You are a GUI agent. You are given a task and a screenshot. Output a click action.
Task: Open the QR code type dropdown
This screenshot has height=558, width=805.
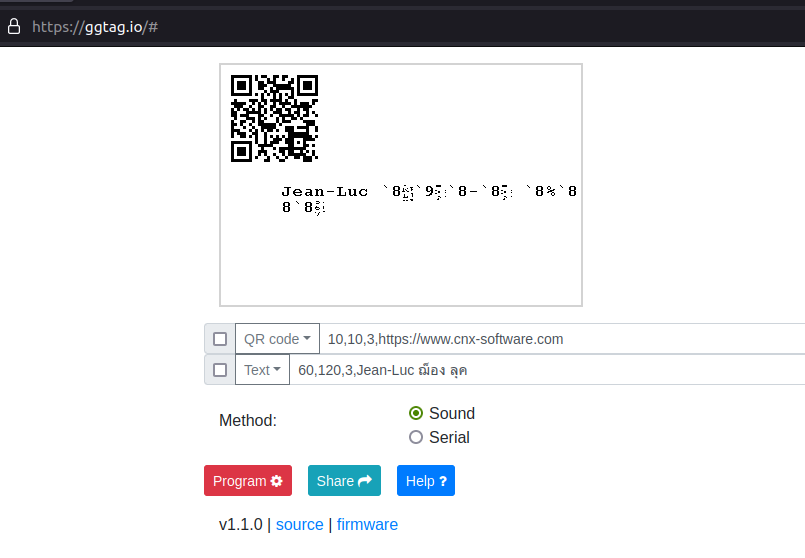277,339
